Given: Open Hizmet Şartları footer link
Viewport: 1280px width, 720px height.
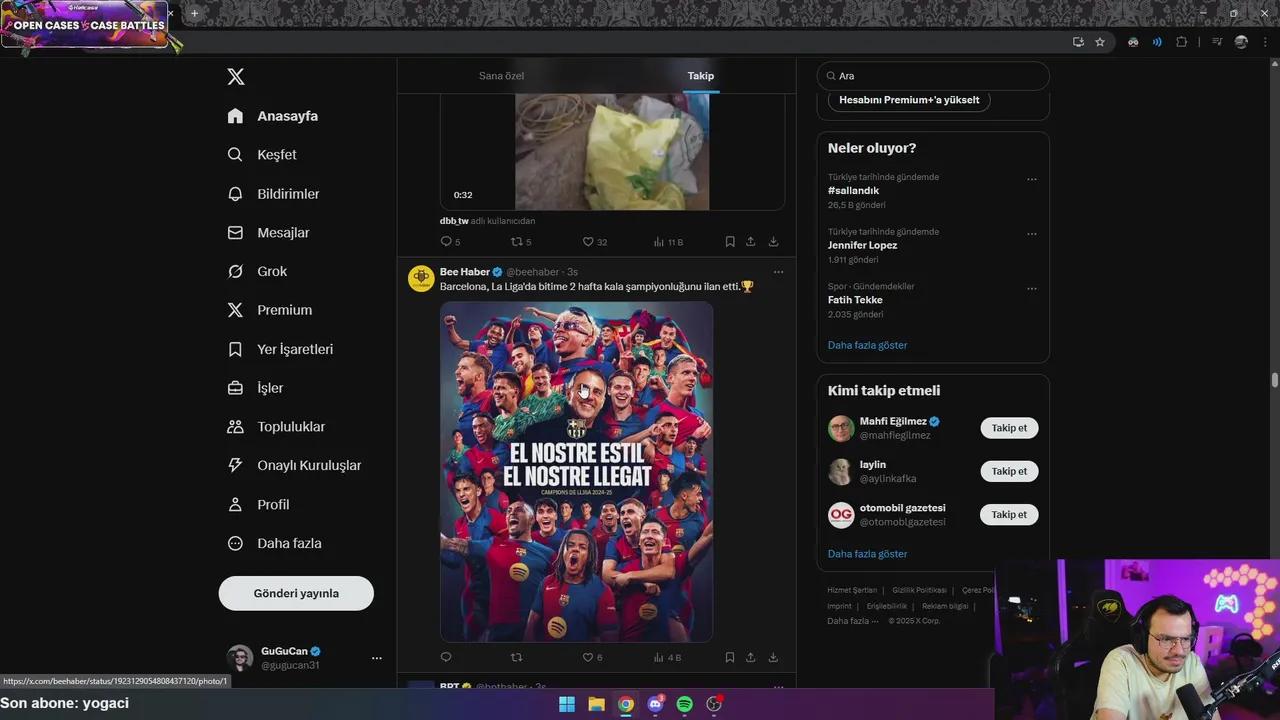Looking at the screenshot, I should click(852, 590).
